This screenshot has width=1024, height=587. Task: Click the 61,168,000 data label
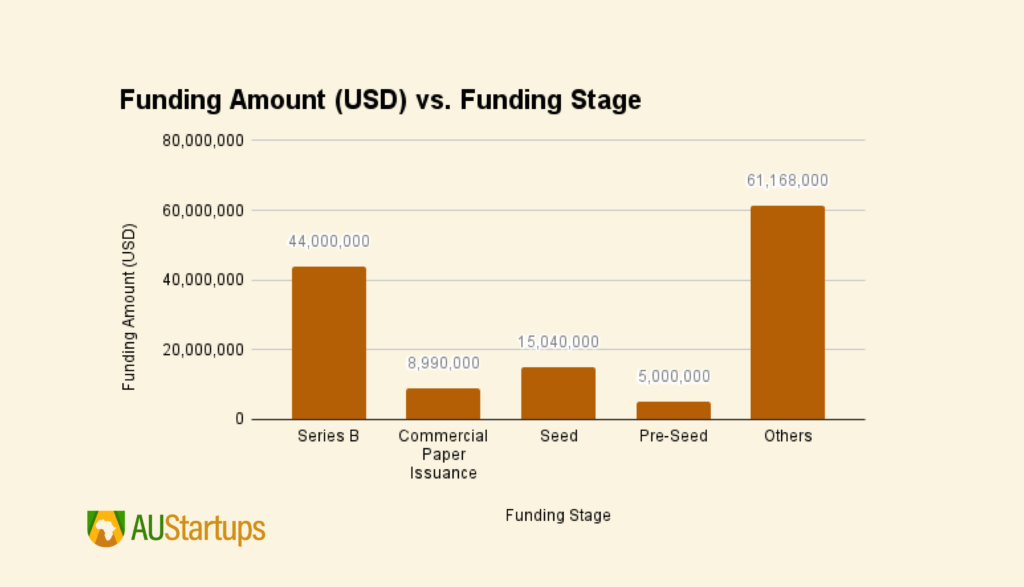pos(788,181)
